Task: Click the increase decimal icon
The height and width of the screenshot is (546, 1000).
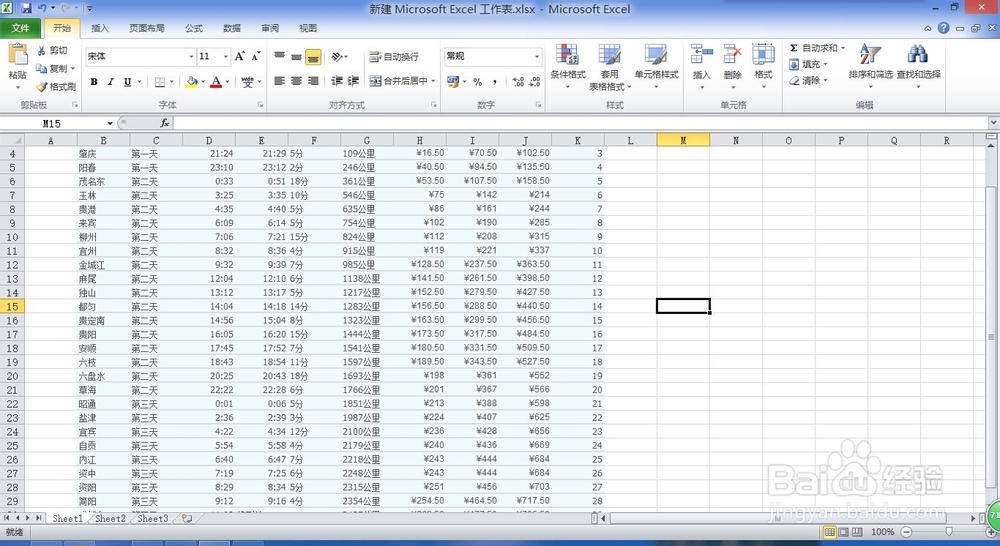Action: point(518,82)
